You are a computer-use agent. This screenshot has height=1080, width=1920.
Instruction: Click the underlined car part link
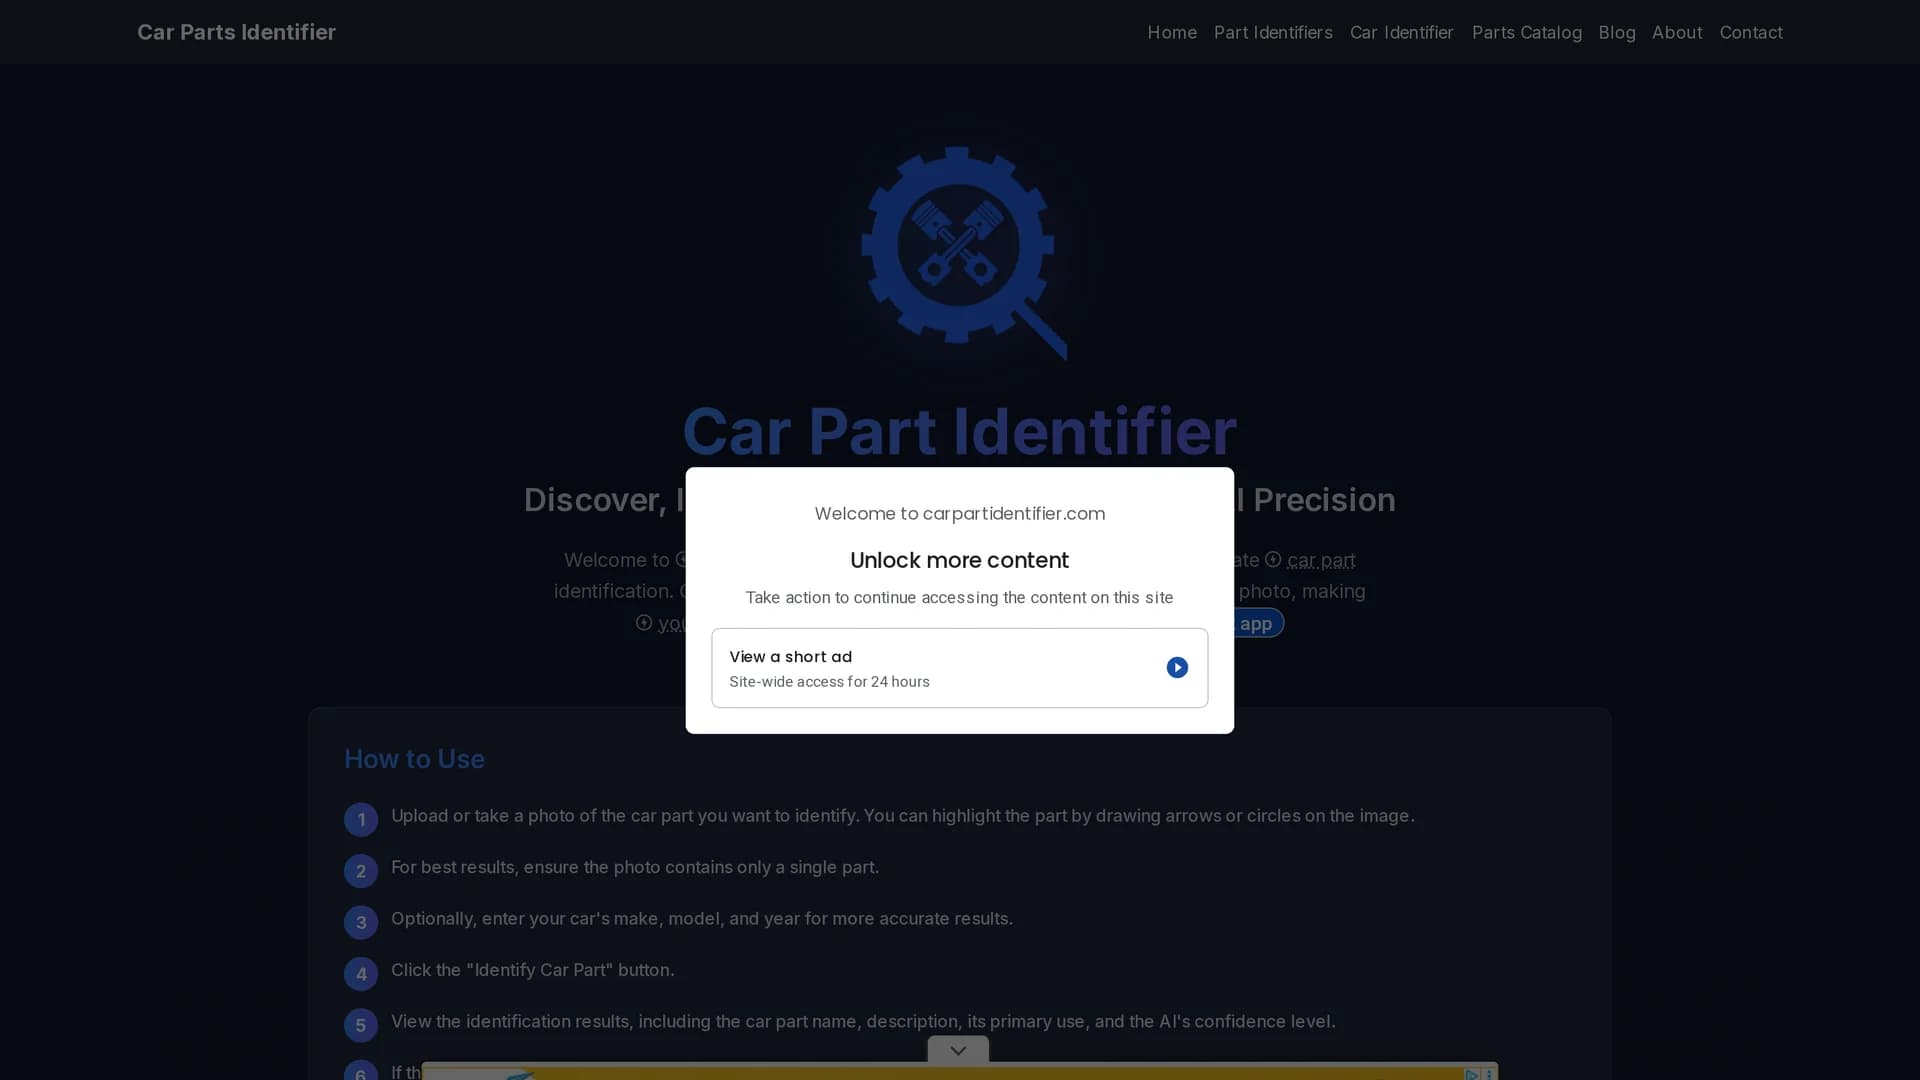pyautogui.click(x=1321, y=560)
